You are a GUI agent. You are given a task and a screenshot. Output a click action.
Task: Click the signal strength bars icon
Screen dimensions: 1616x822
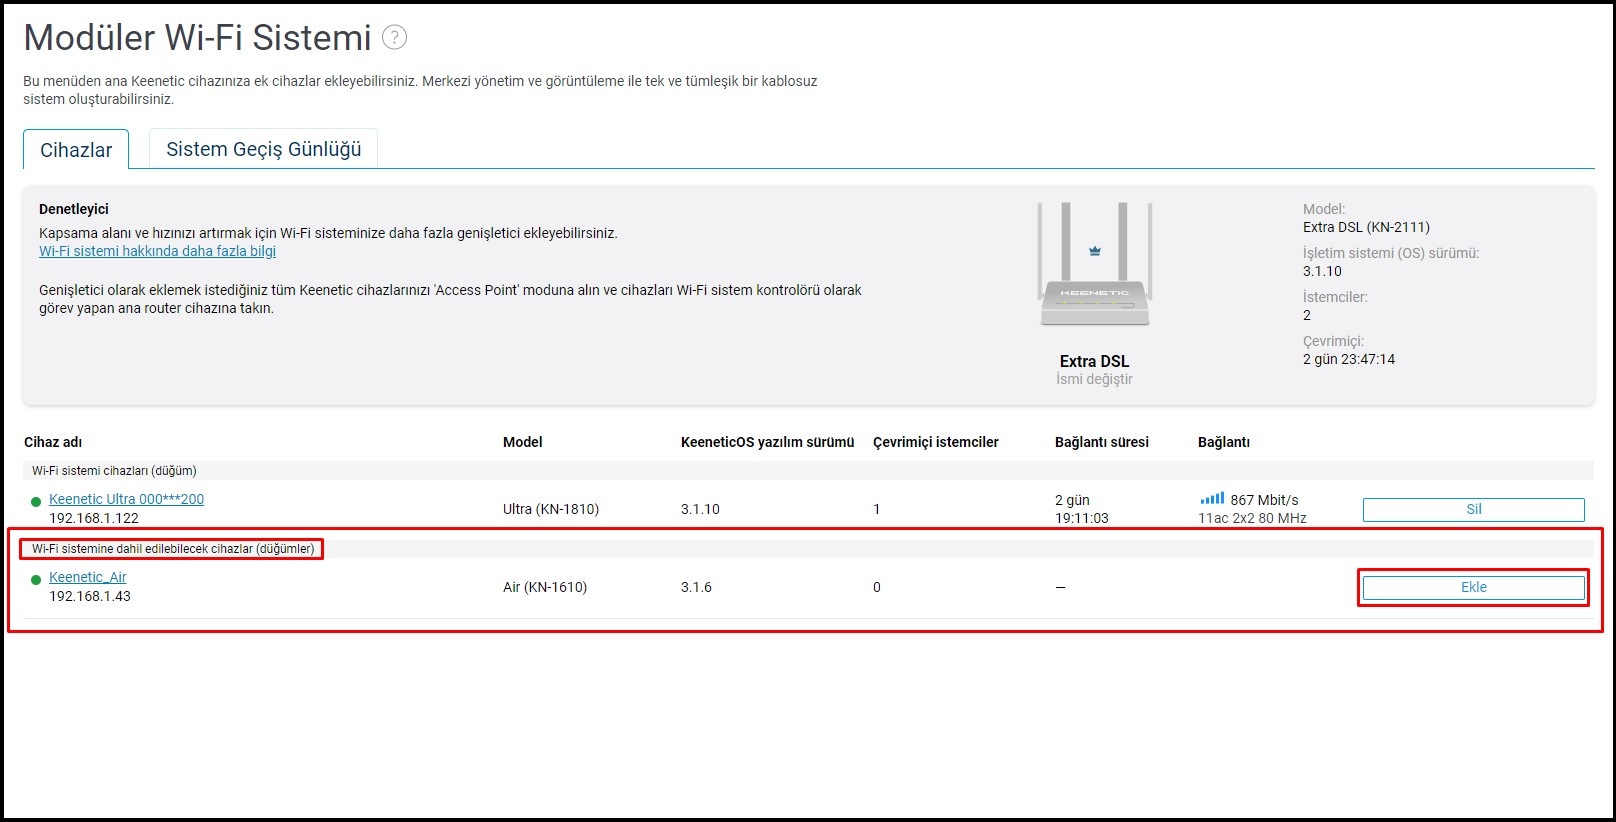(1212, 498)
